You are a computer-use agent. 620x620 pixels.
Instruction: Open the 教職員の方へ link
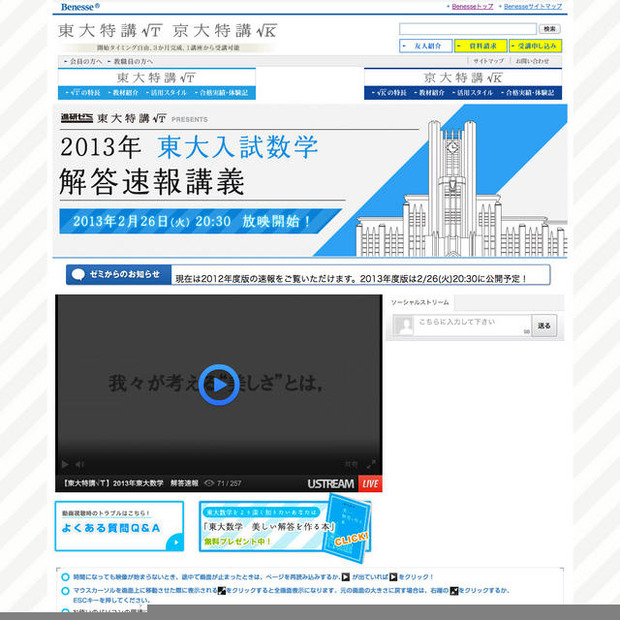point(130,61)
